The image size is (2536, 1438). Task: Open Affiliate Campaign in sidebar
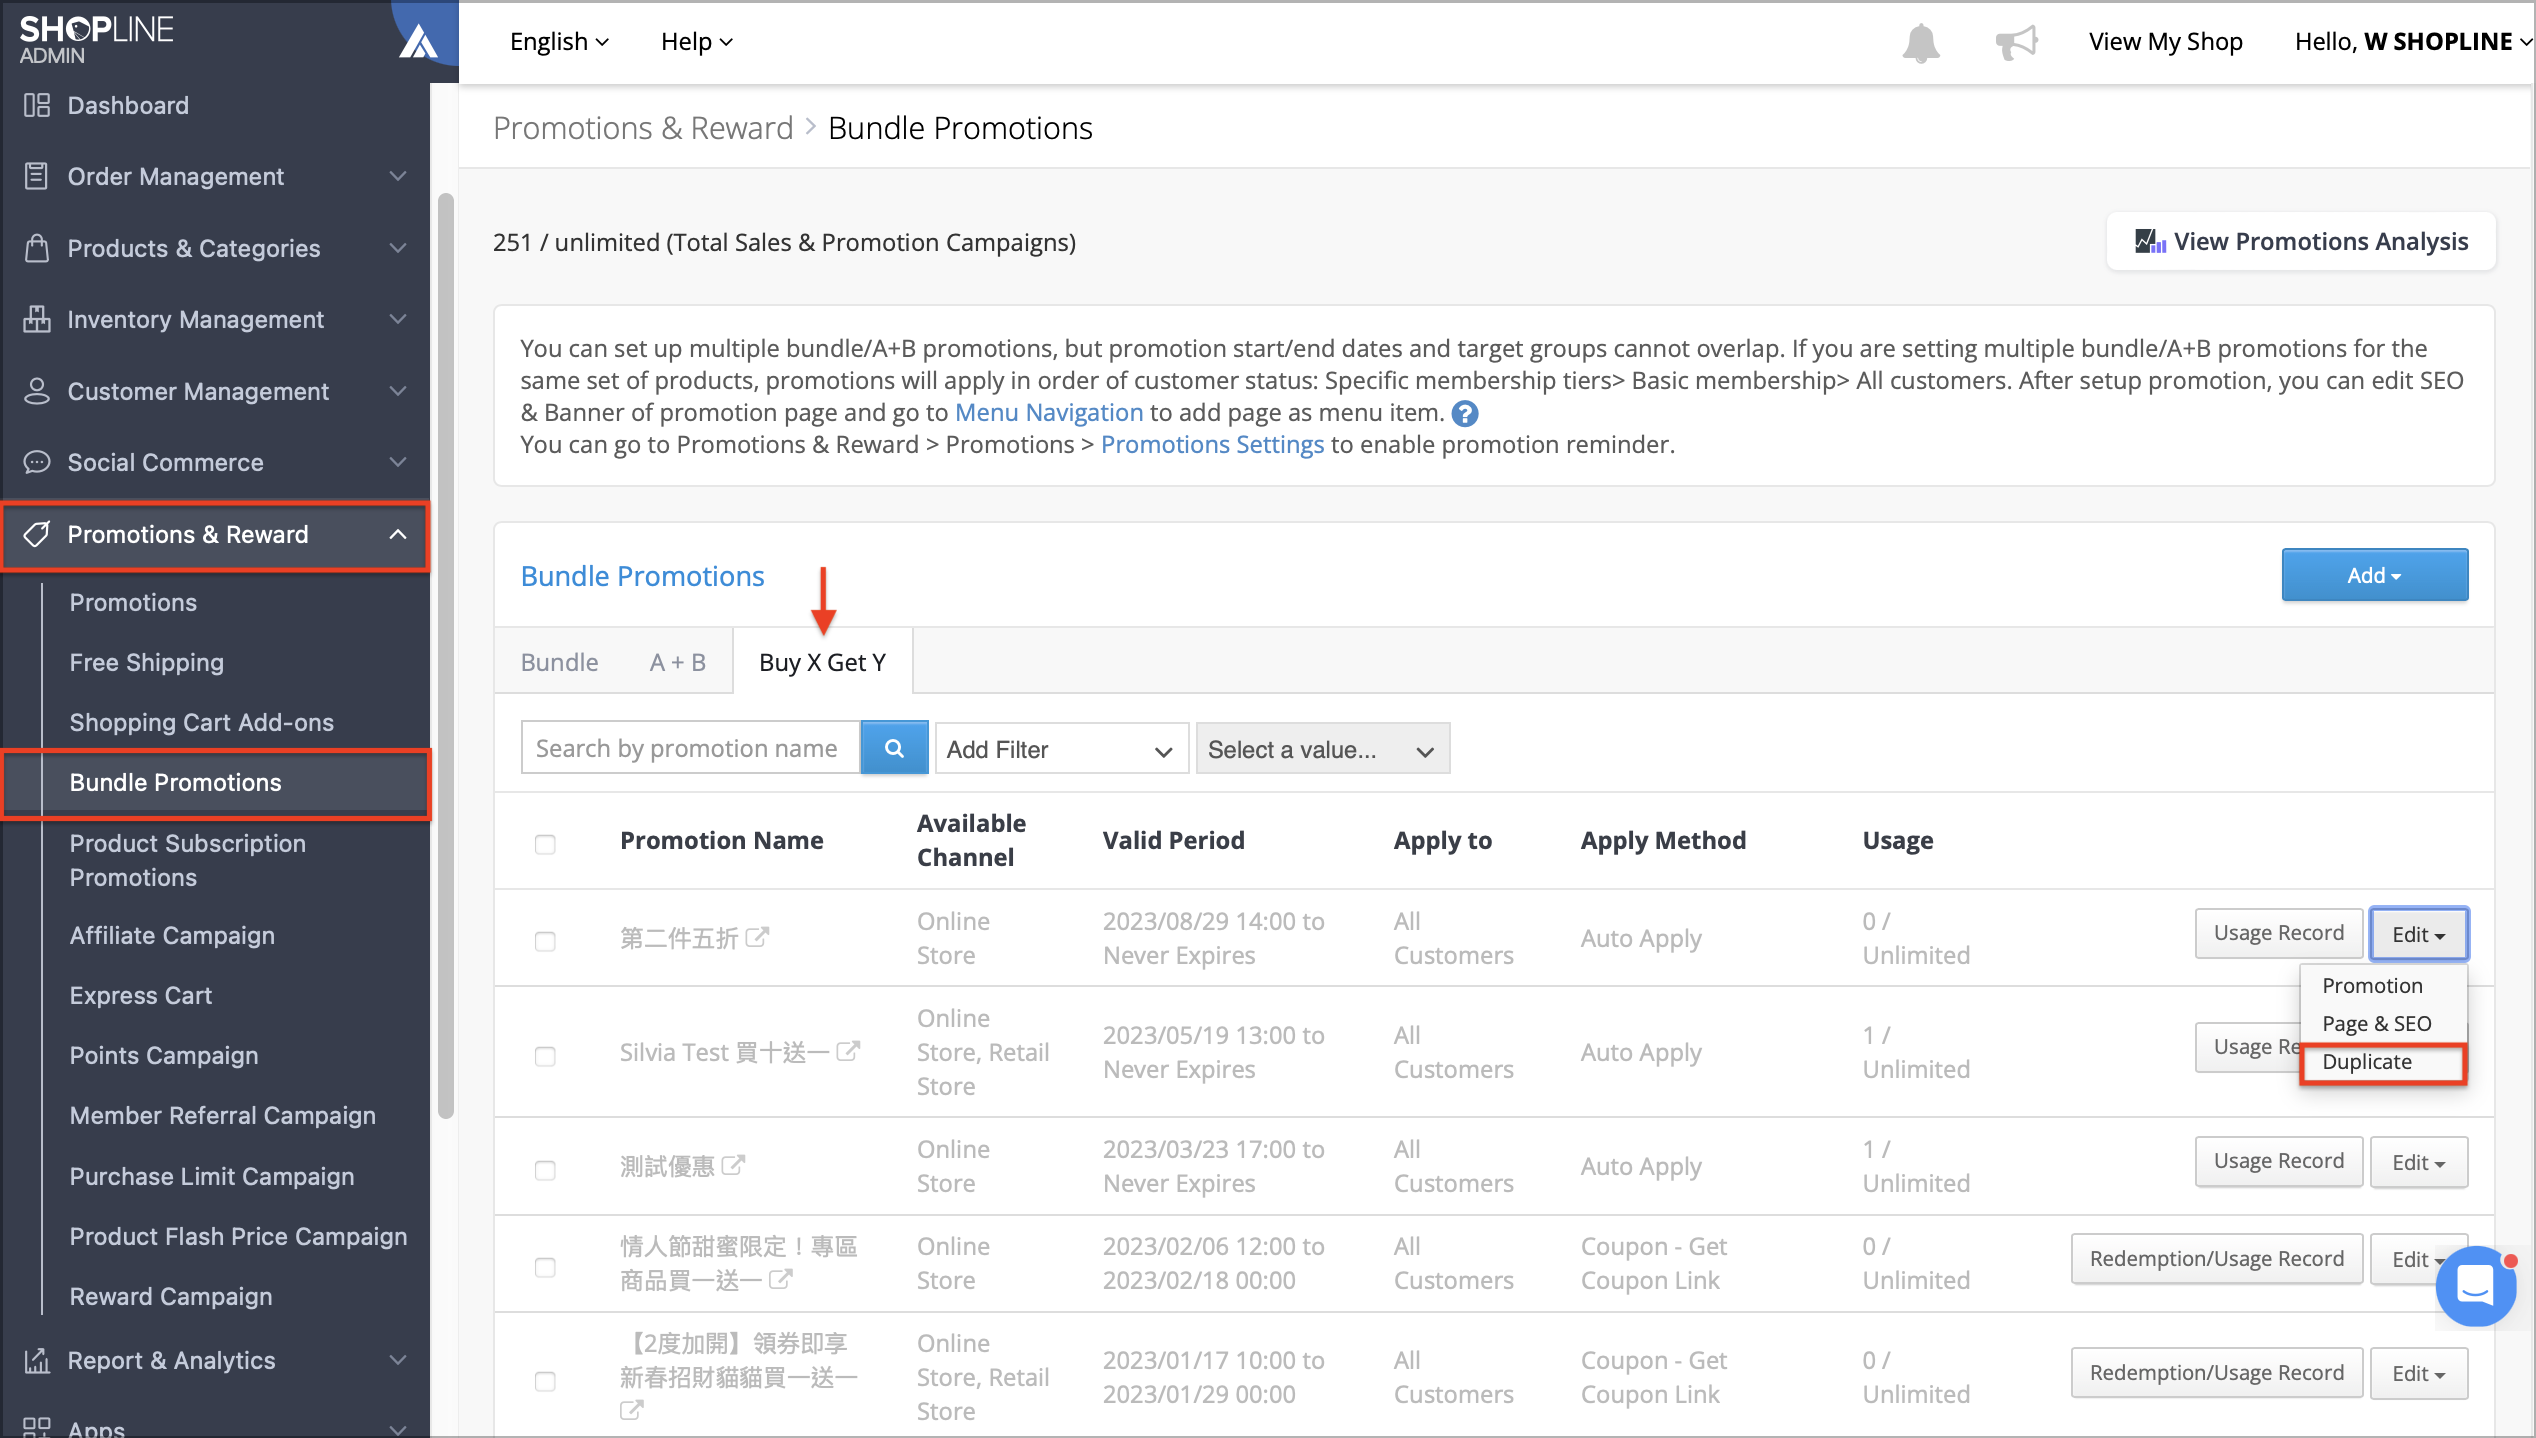pyautogui.click(x=172, y=935)
